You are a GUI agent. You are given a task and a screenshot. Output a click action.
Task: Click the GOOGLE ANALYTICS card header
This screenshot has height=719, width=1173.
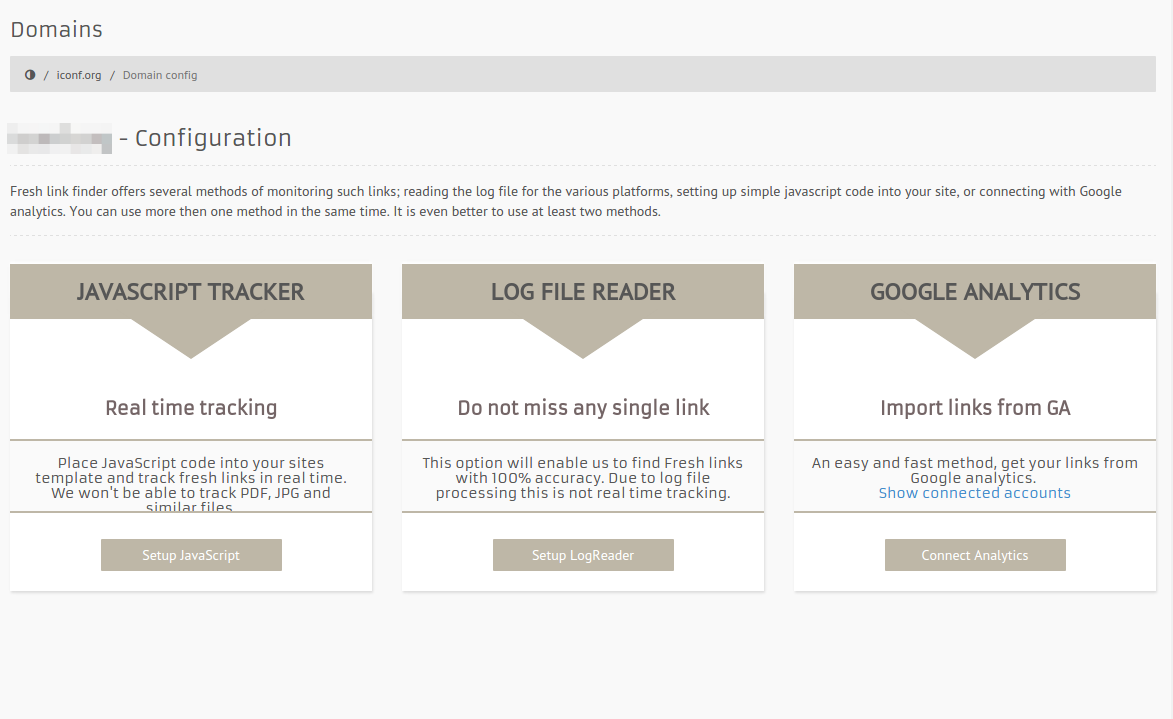tap(975, 292)
